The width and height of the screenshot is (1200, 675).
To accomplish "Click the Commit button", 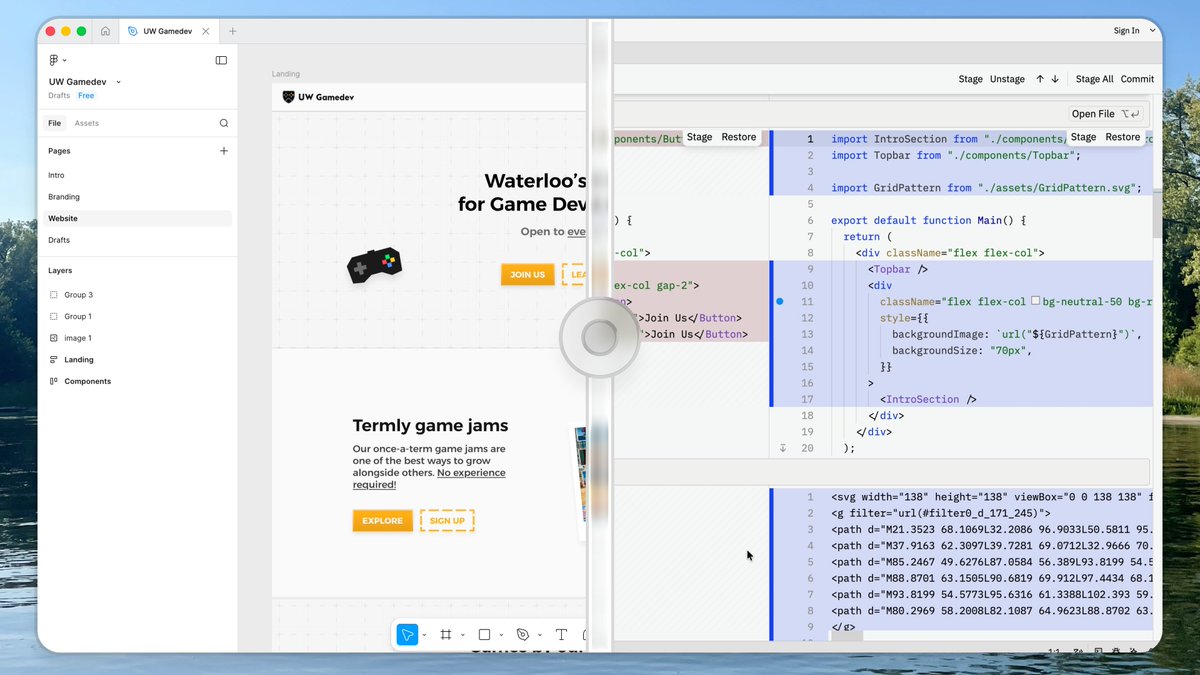I will click(1137, 79).
